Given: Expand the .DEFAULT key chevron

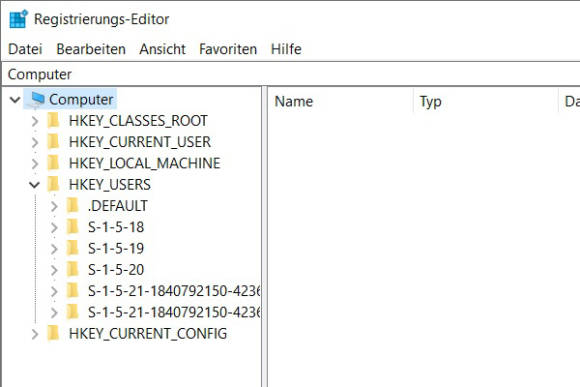Looking at the screenshot, I should pyautogui.click(x=54, y=206).
